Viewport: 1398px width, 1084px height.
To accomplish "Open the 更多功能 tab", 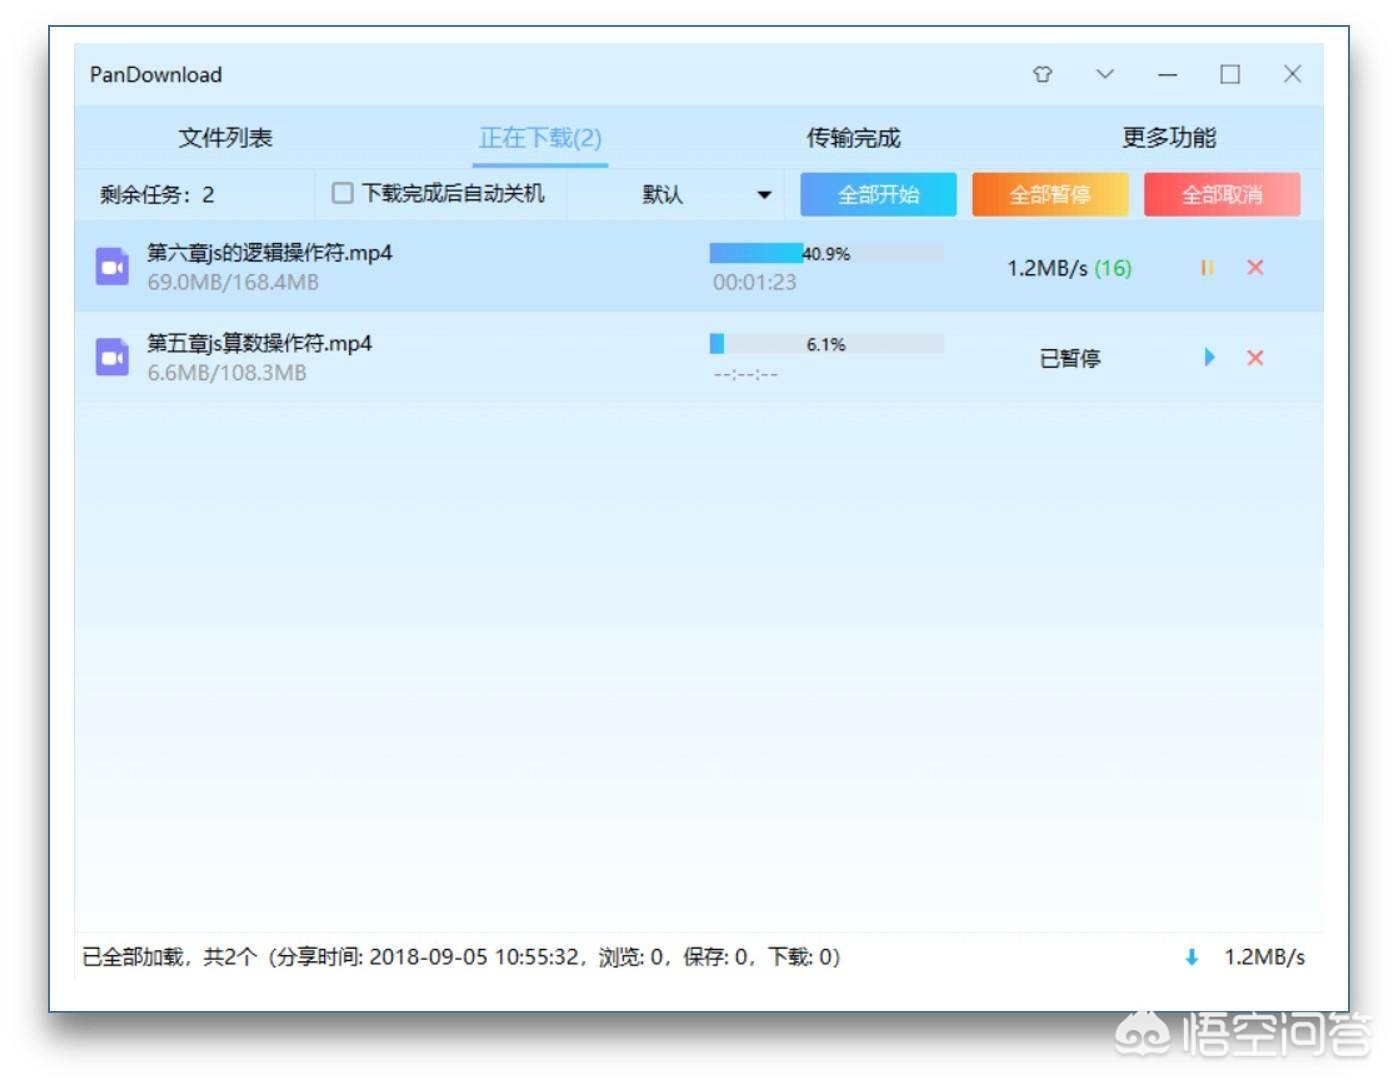I will click(x=1169, y=138).
